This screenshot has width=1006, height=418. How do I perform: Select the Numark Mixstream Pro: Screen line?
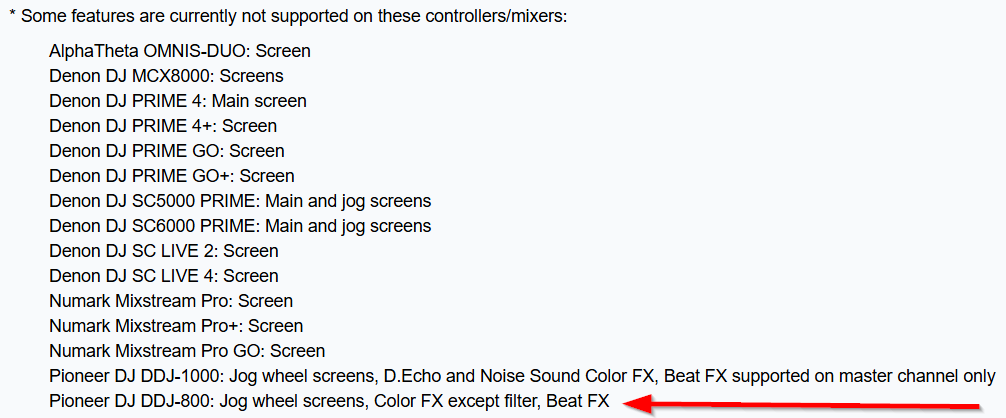[x=171, y=301]
